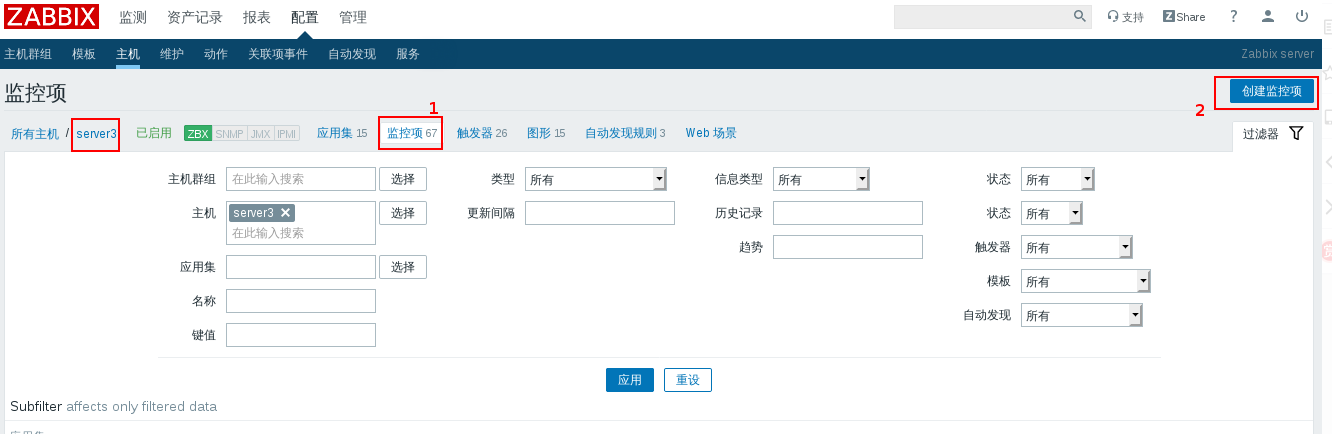Image resolution: width=1332 pixels, height=434 pixels.
Task: Open the user profile icon
Action: point(1268,16)
